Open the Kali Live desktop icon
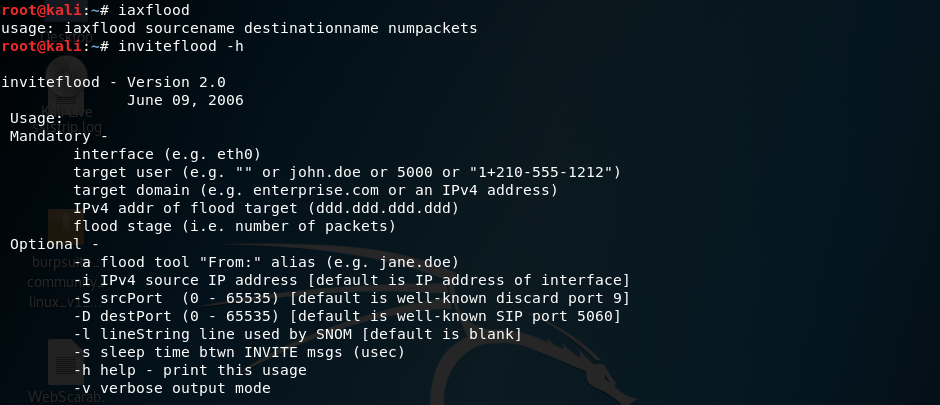This screenshot has height=405, width=940. tap(67, 78)
